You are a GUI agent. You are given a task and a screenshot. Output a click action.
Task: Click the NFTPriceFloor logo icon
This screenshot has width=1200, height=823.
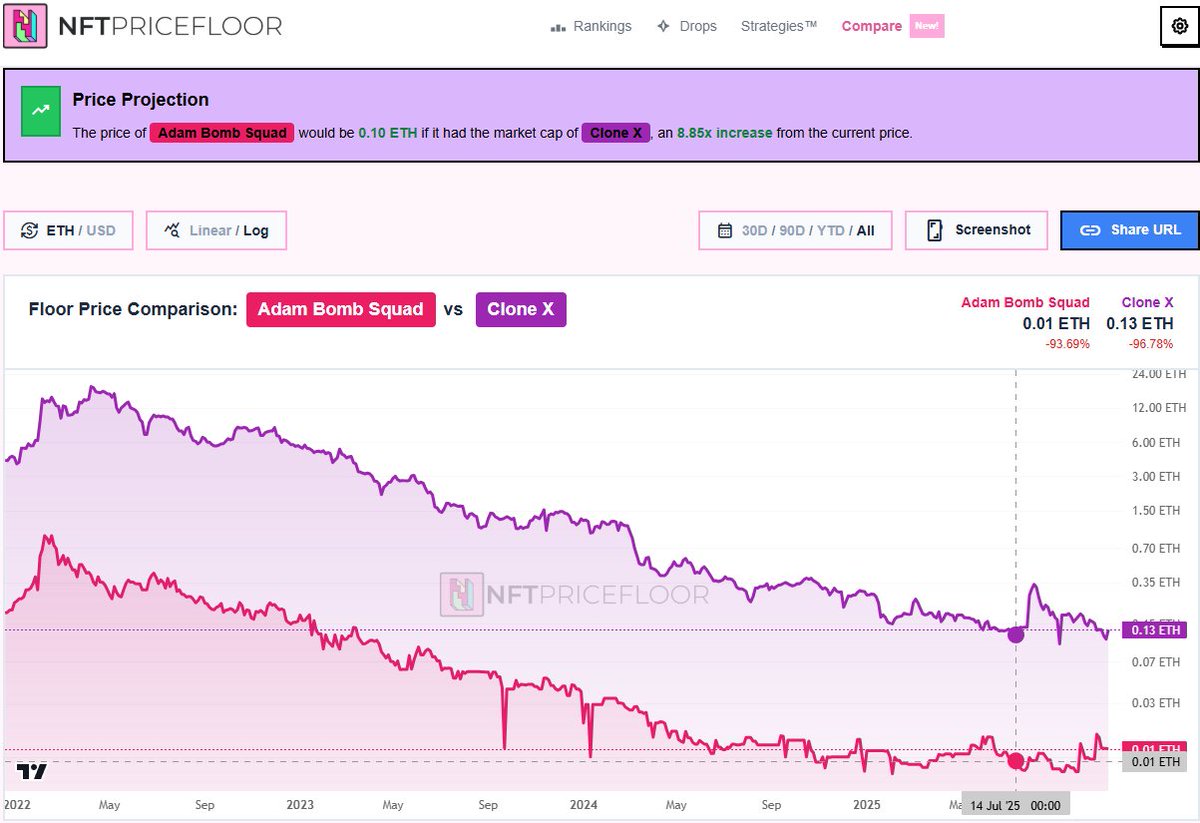click(x=25, y=26)
